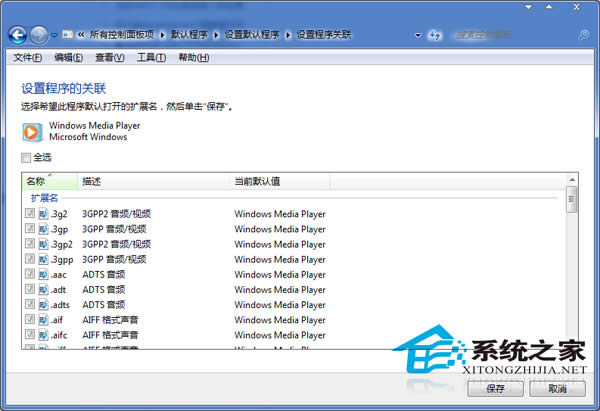The image size is (600, 411).
Task: Click the .aac file type icon
Action: tap(43, 274)
